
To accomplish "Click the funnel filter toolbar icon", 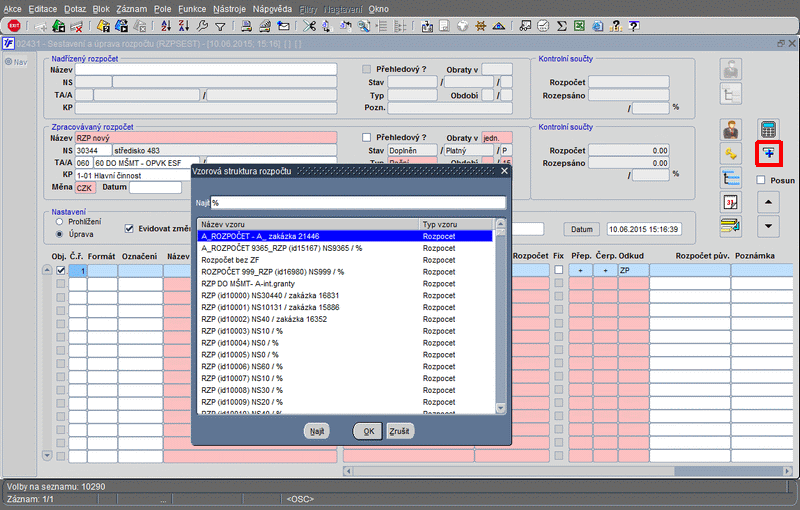I will coord(219,25).
